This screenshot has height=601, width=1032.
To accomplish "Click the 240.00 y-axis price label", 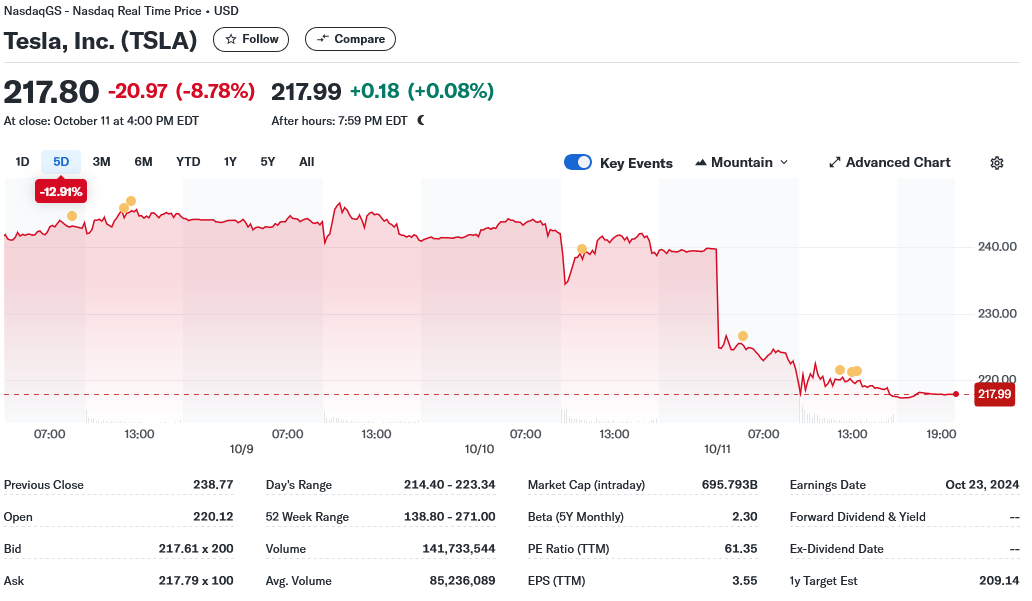I will 997,247.
